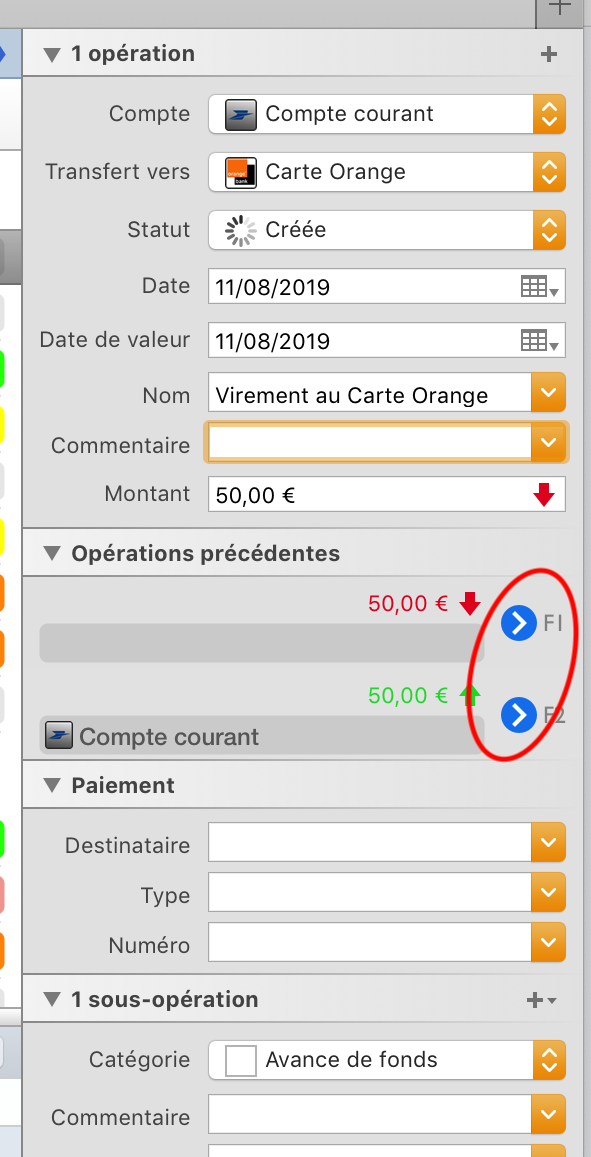
Task: Collapse the Paiement section
Action: (x=51, y=785)
